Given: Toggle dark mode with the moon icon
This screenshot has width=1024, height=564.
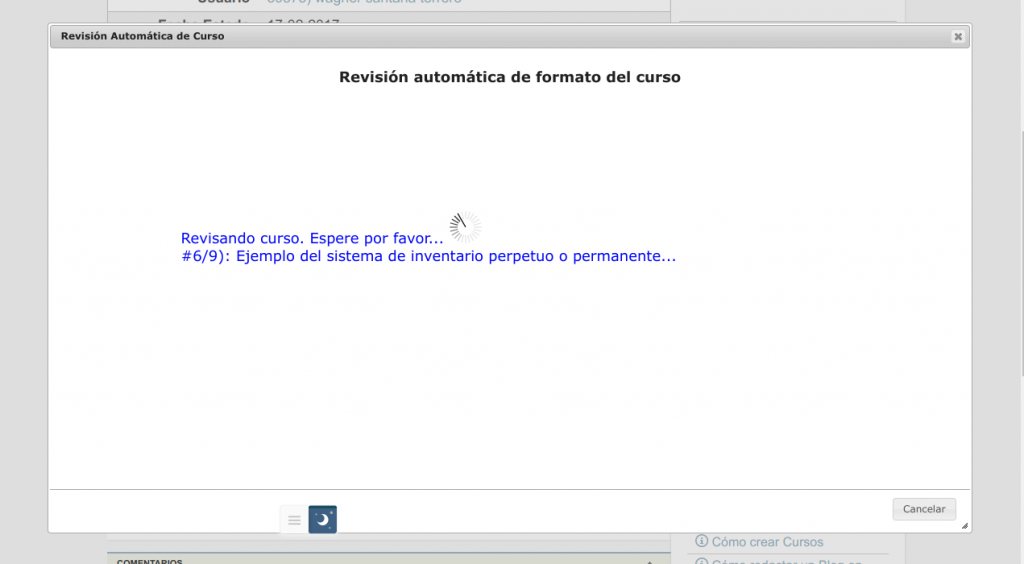Looking at the screenshot, I should click(323, 520).
